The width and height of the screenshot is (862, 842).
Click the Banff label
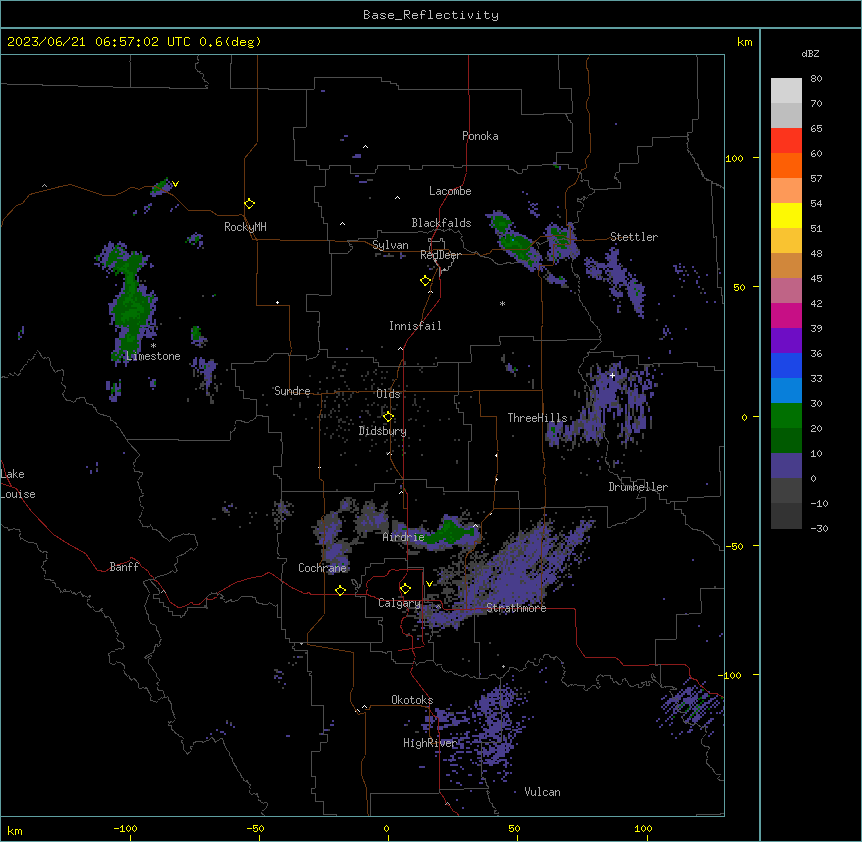click(x=124, y=567)
